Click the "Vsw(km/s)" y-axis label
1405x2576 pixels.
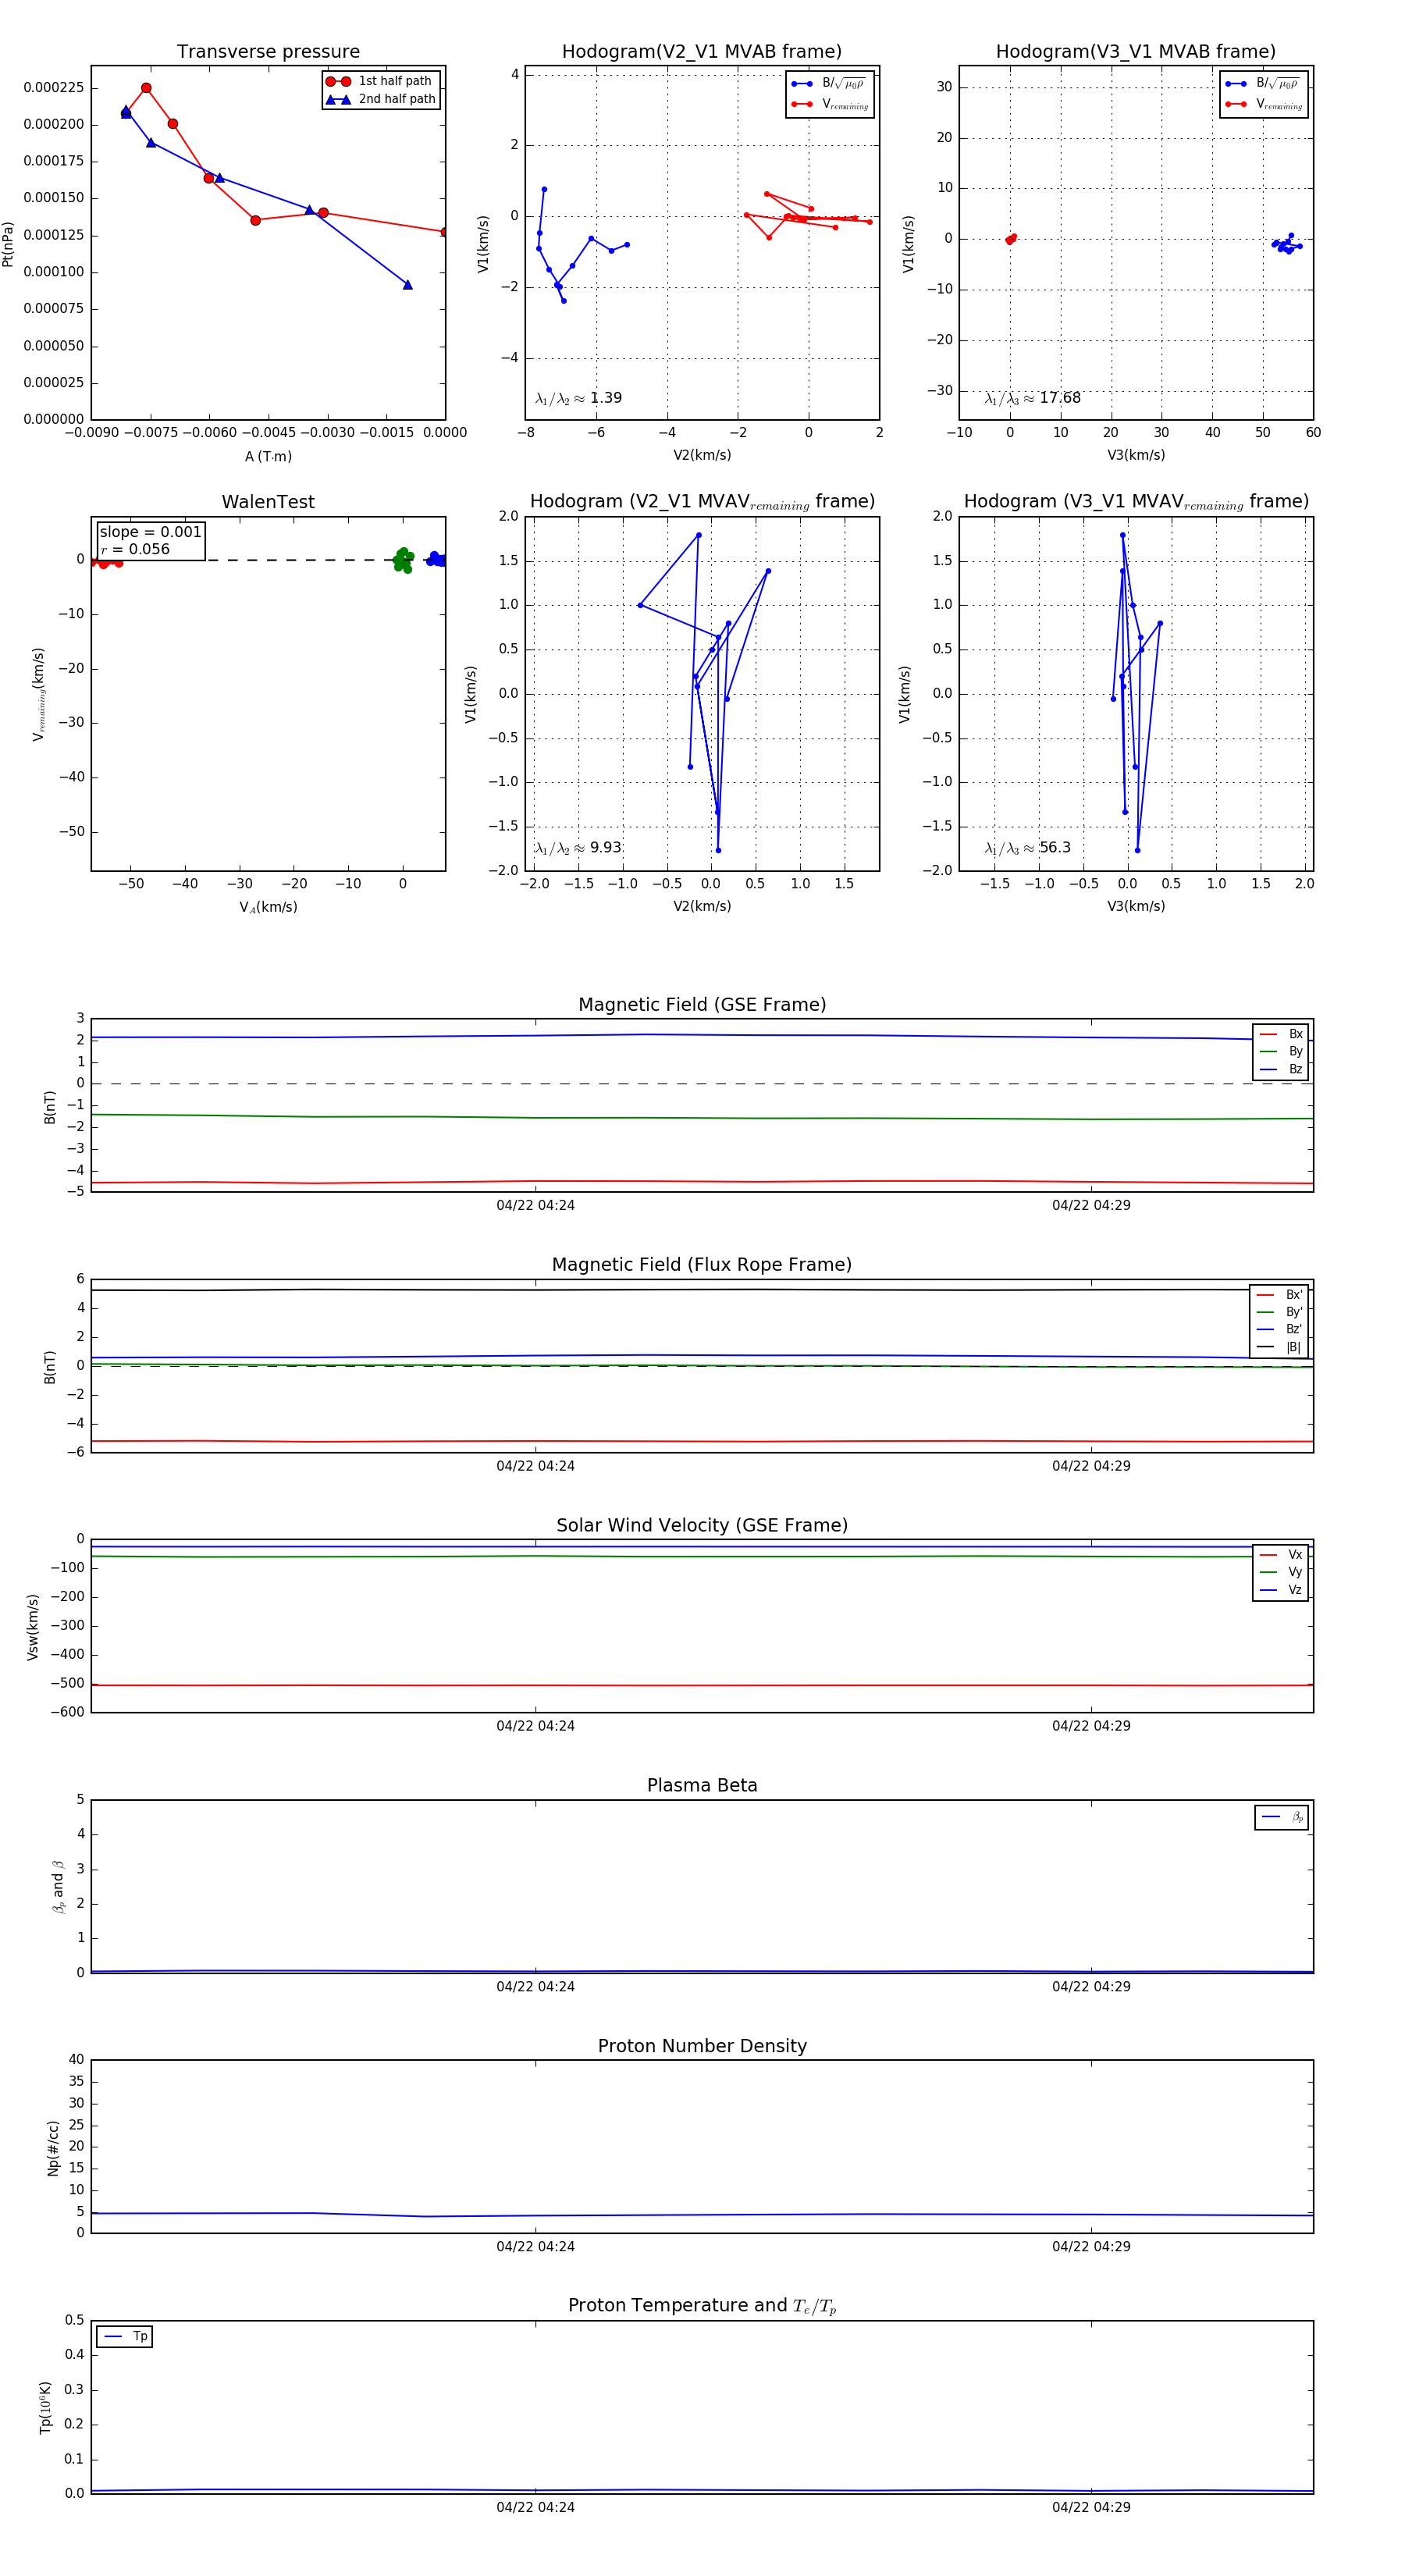(33, 1627)
